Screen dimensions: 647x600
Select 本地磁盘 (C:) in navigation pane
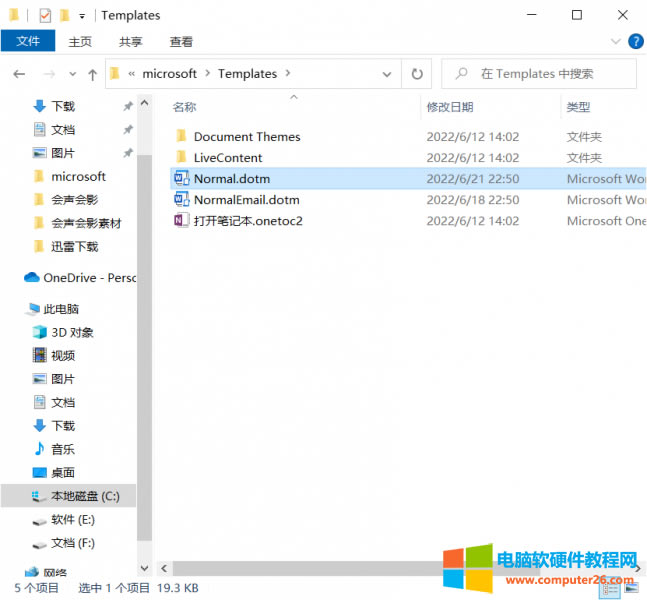[x=85, y=496]
